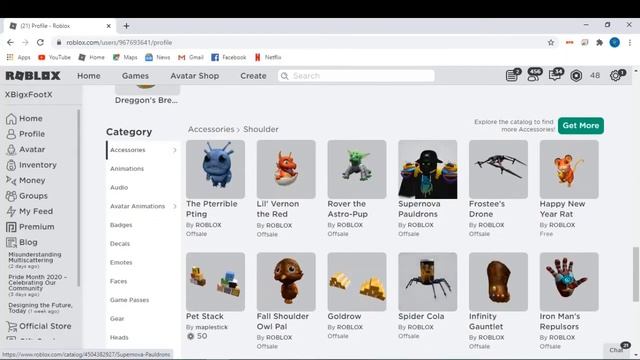Select the Decals category
This screenshot has height=360, width=640.
click(x=120, y=244)
